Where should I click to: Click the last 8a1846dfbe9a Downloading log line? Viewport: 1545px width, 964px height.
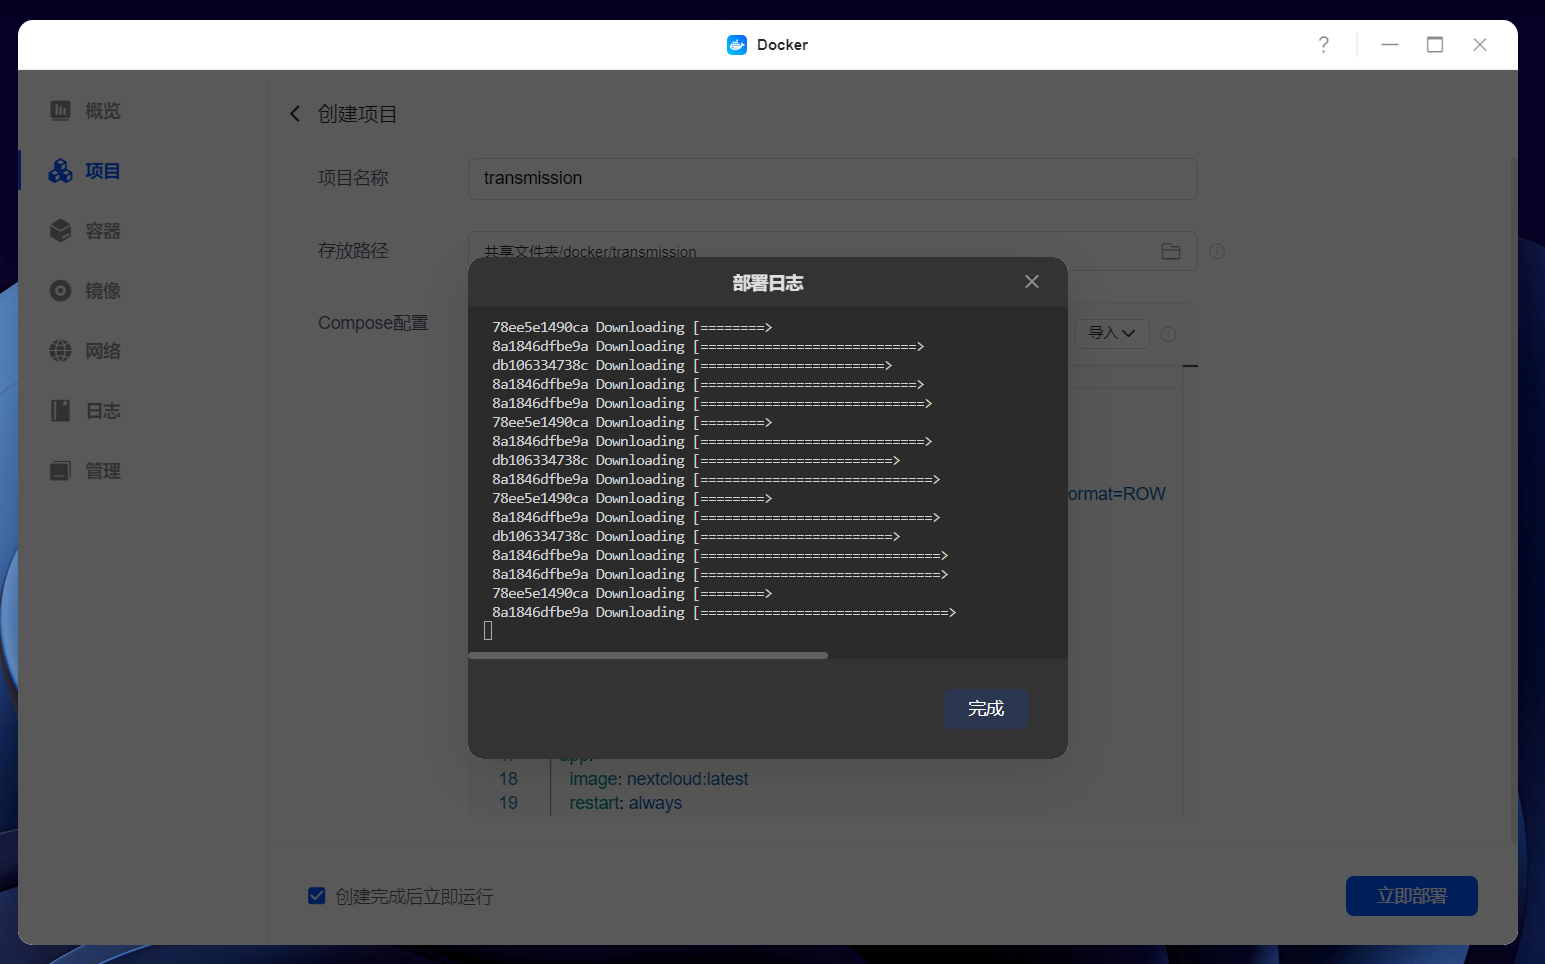tap(724, 612)
